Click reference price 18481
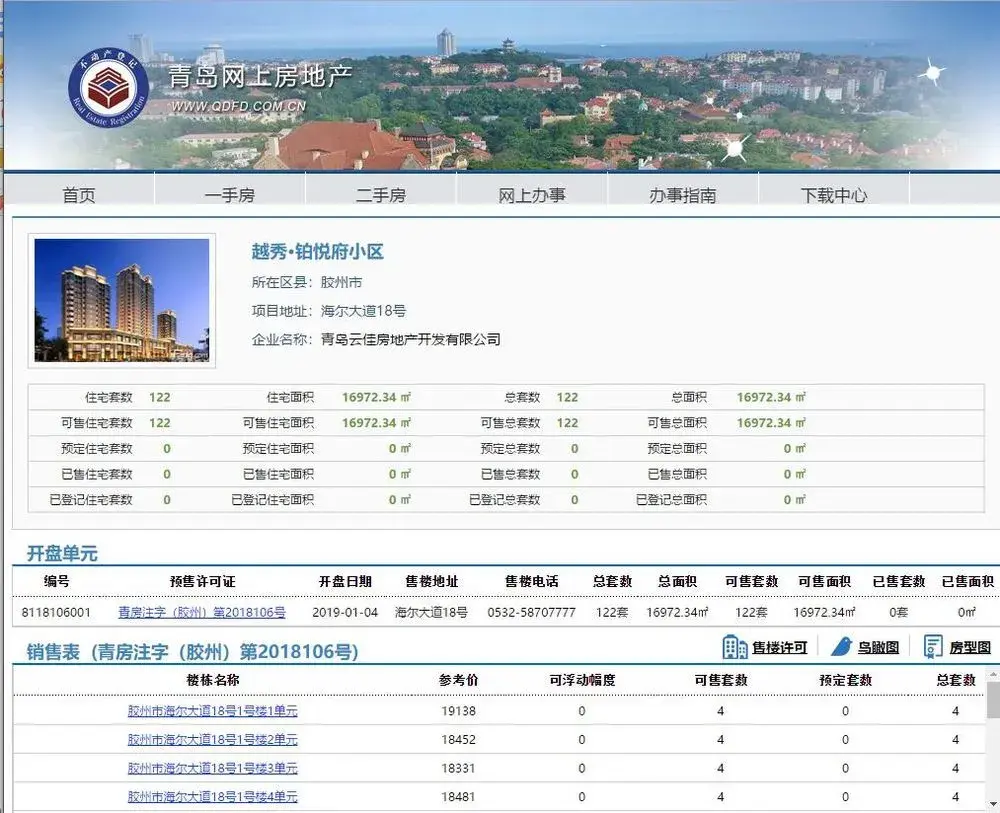 (458, 796)
